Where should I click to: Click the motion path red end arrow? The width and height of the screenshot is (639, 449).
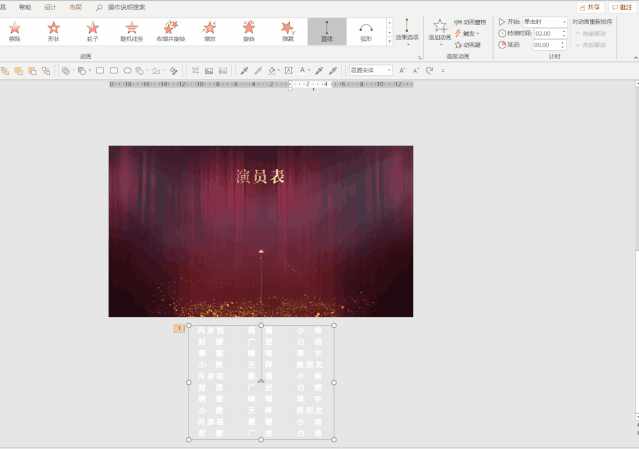click(261, 252)
